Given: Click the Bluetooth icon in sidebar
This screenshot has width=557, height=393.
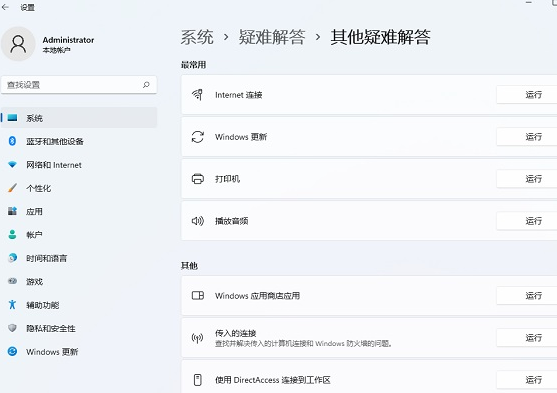Looking at the screenshot, I should click(x=12, y=141).
